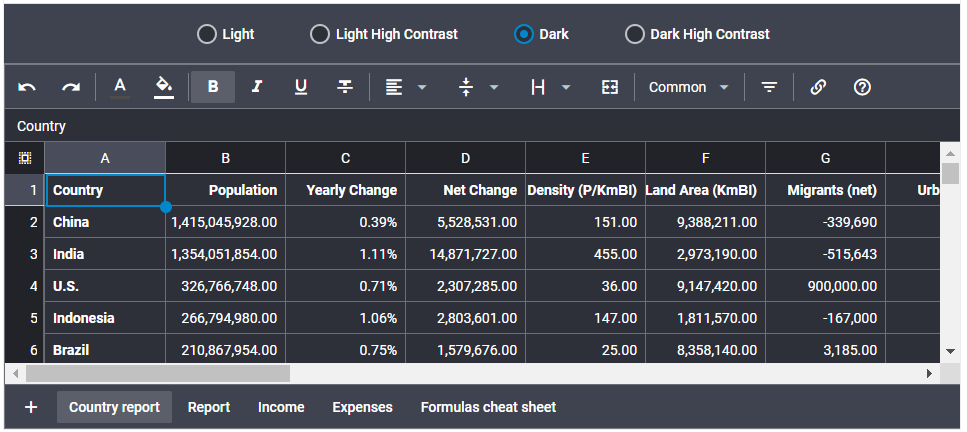Select the Light High Contrast radio button
Viewport: 967px width, 432px height.
[320, 35]
